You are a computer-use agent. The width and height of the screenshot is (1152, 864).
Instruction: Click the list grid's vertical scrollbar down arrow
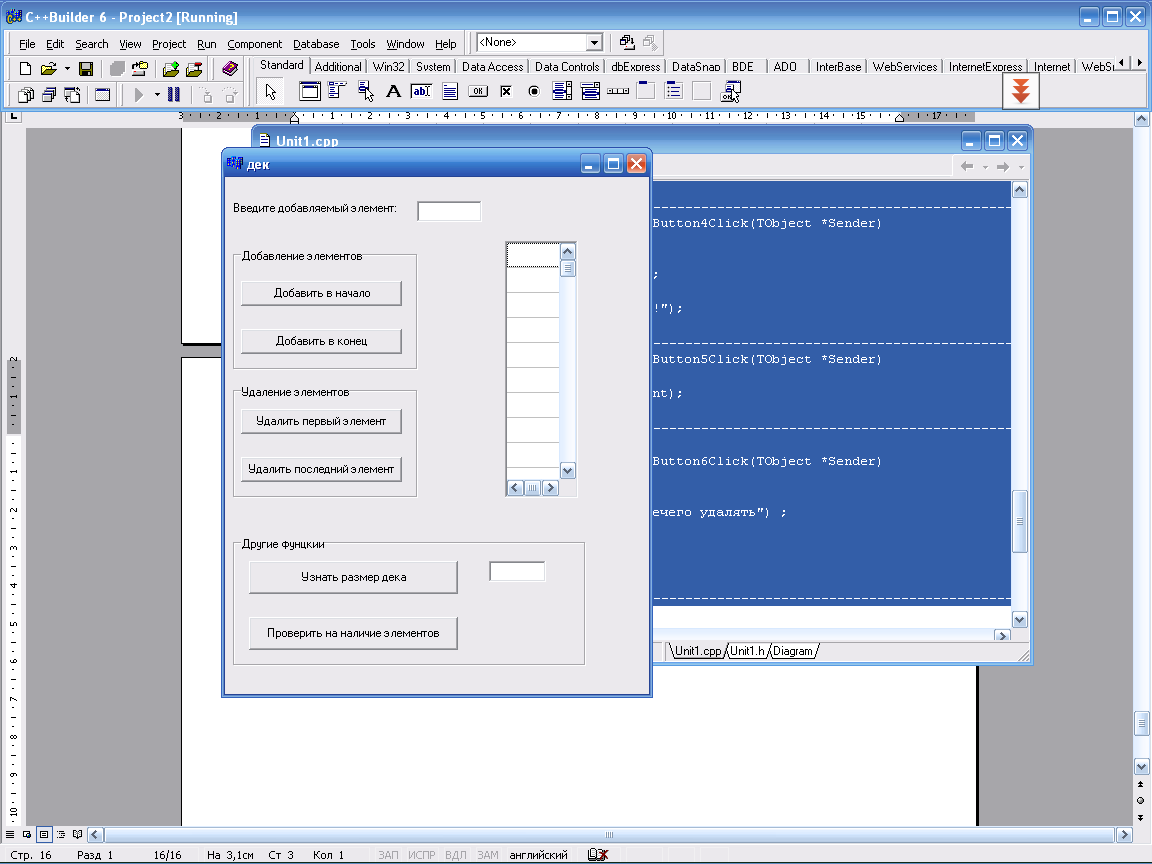click(567, 470)
